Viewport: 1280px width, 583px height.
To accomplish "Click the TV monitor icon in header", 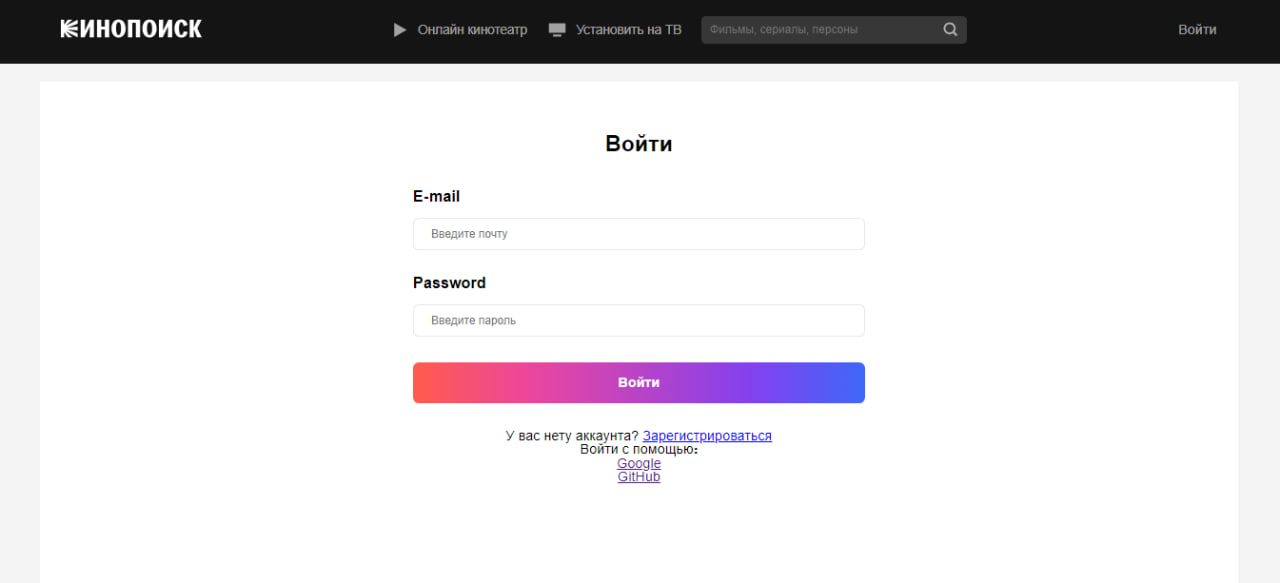I will (x=557, y=30).
